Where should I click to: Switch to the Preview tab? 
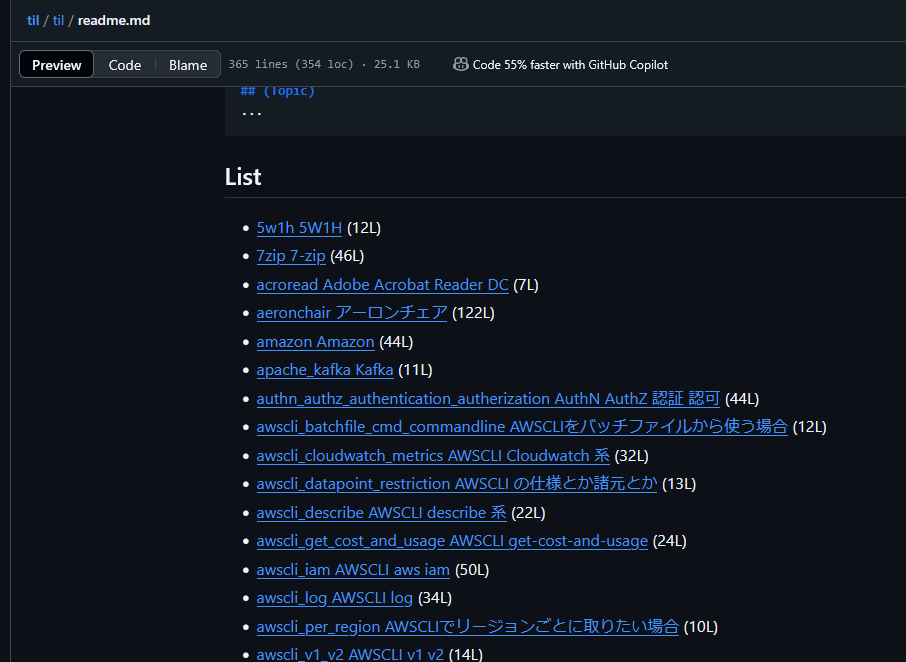(57, 65)
